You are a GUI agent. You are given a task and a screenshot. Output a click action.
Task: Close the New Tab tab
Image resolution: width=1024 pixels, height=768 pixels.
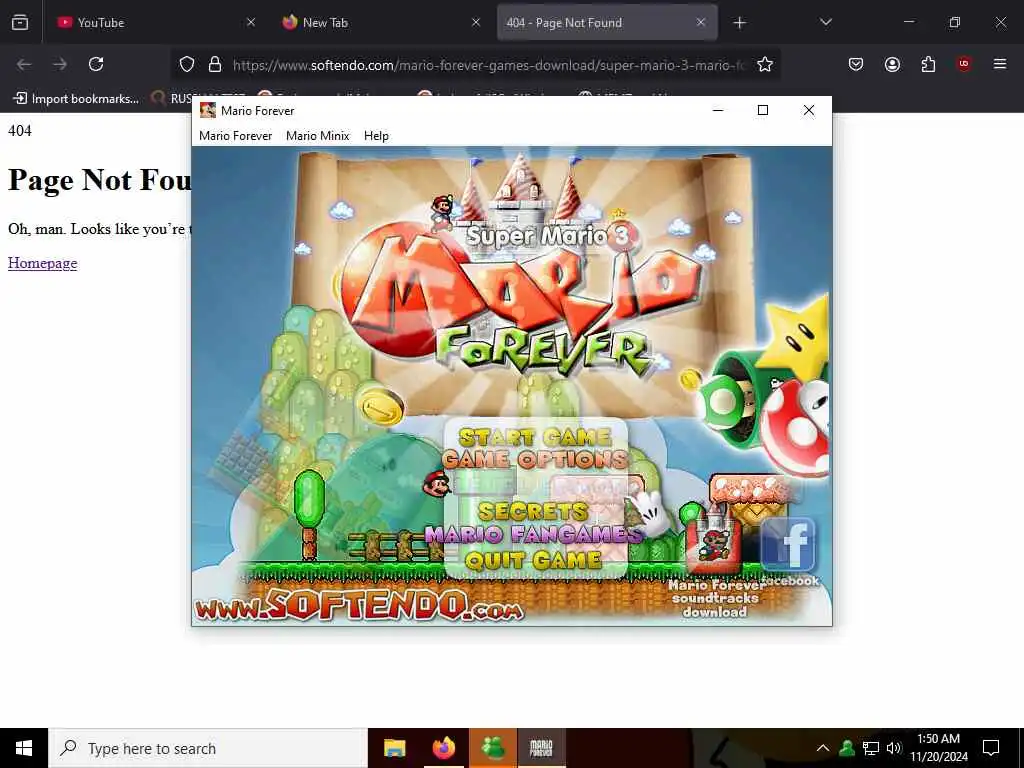coord(476,23)
